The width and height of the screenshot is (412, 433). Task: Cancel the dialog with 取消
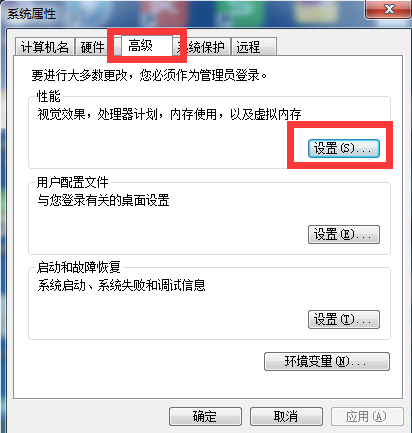click(286, 416)
